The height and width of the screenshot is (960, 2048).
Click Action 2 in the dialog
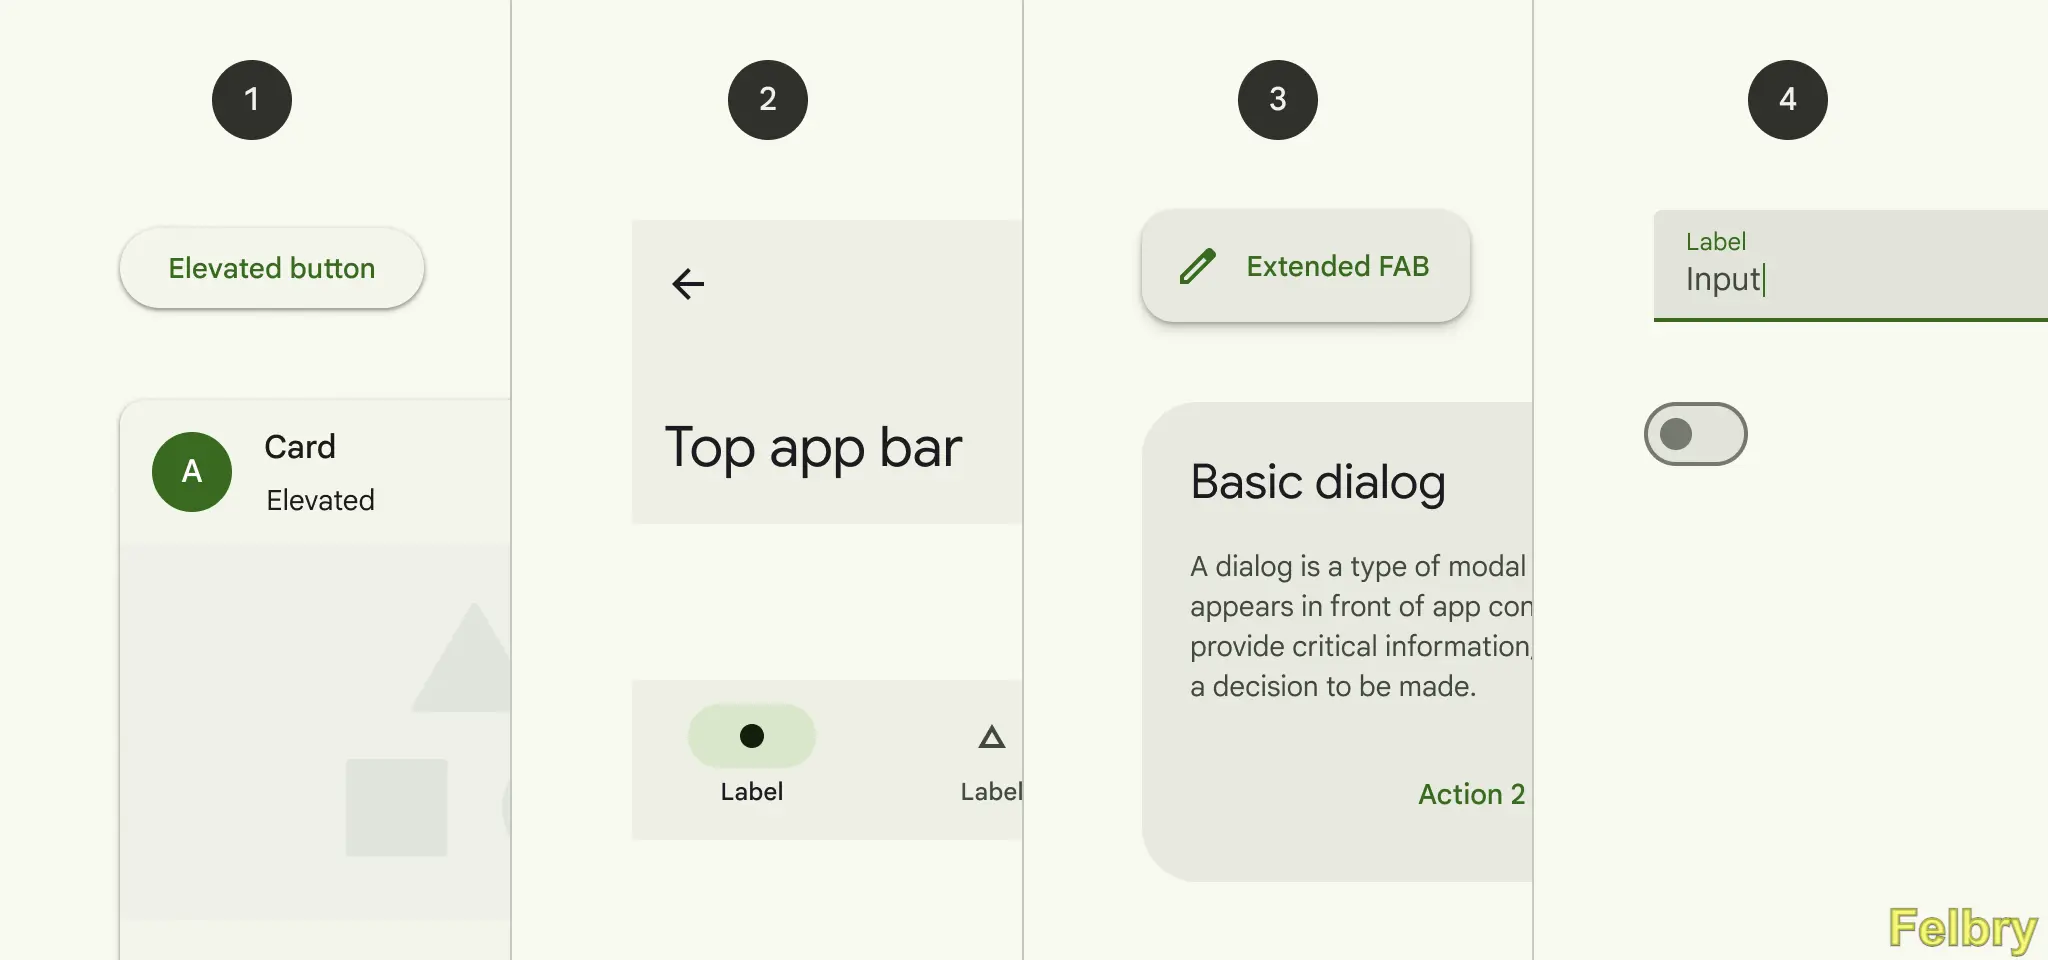1472,794
